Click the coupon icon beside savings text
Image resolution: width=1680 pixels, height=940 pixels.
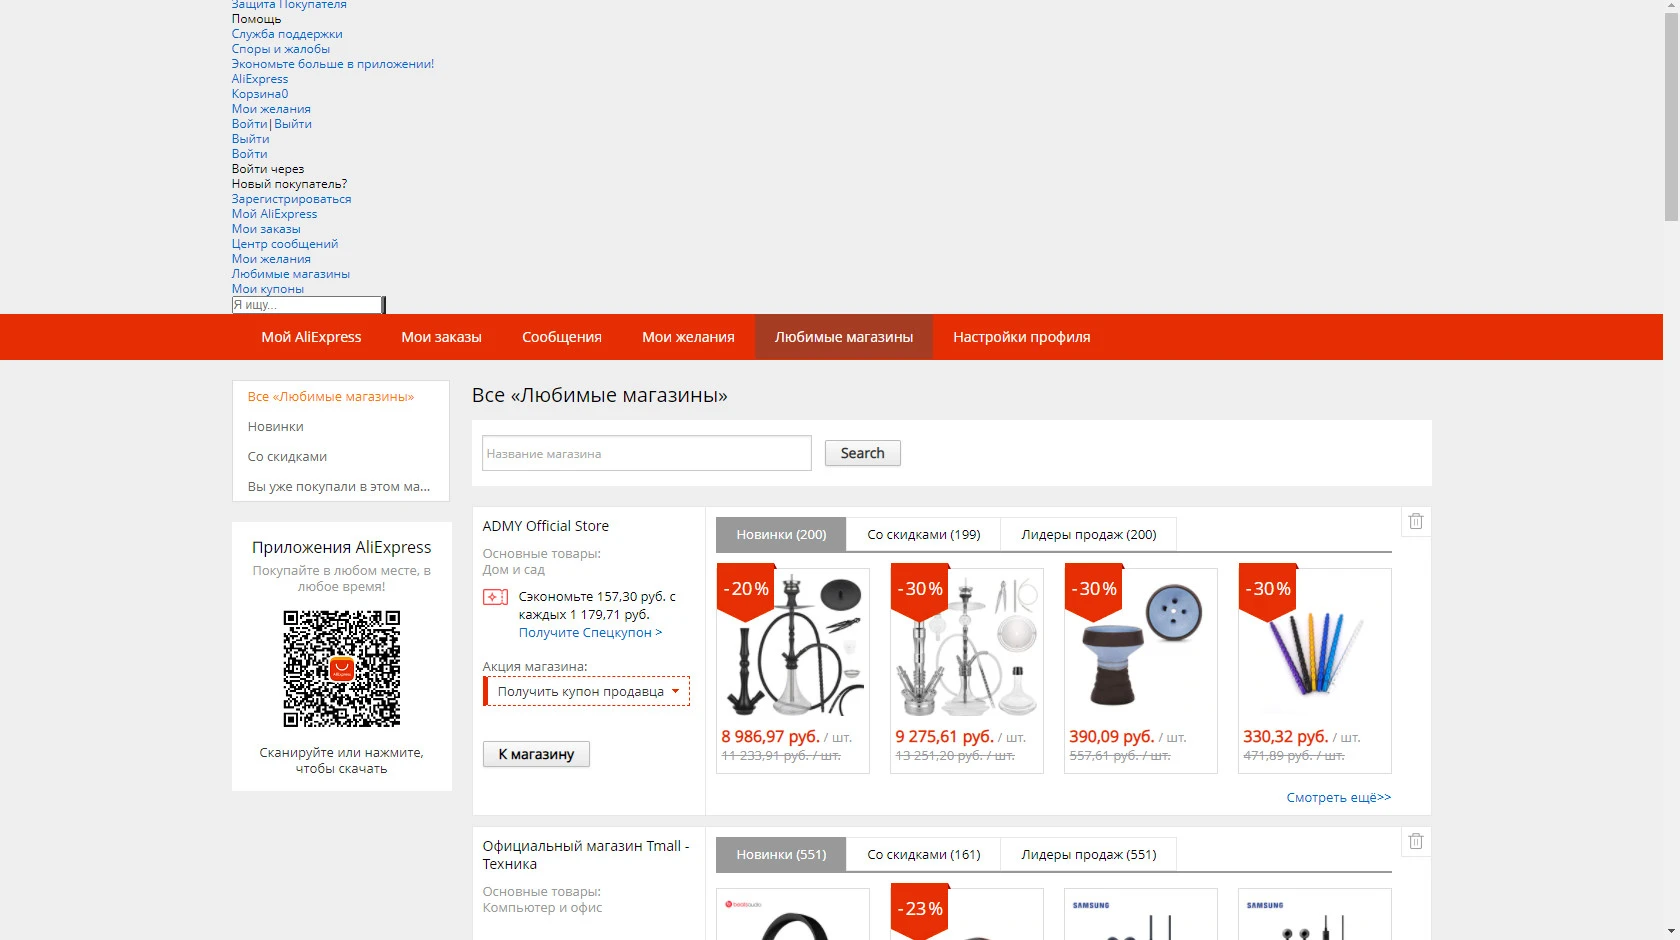pos(495,597)
